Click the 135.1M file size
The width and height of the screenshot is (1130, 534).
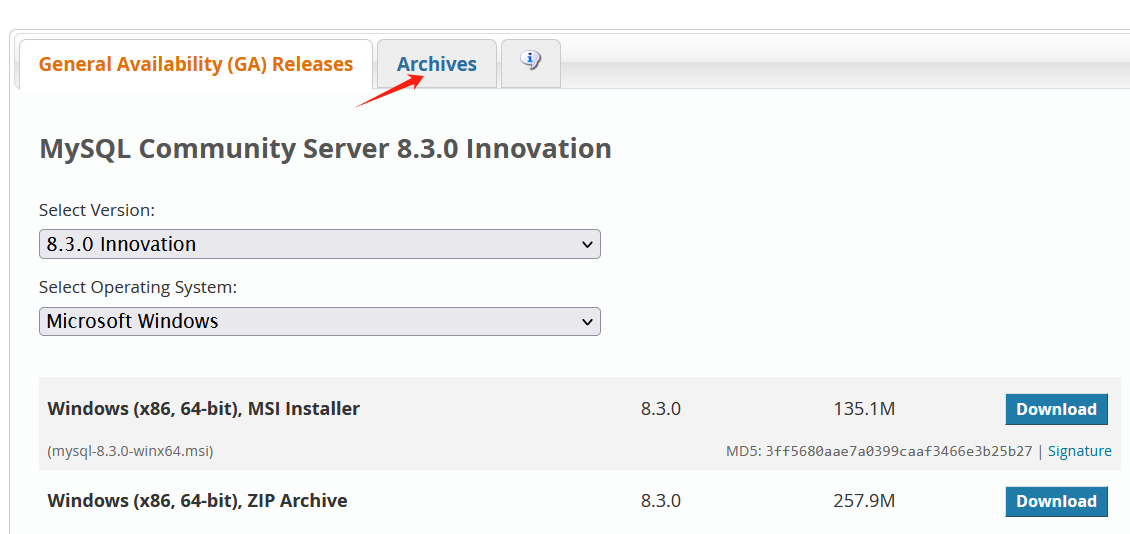pos(864,409)
